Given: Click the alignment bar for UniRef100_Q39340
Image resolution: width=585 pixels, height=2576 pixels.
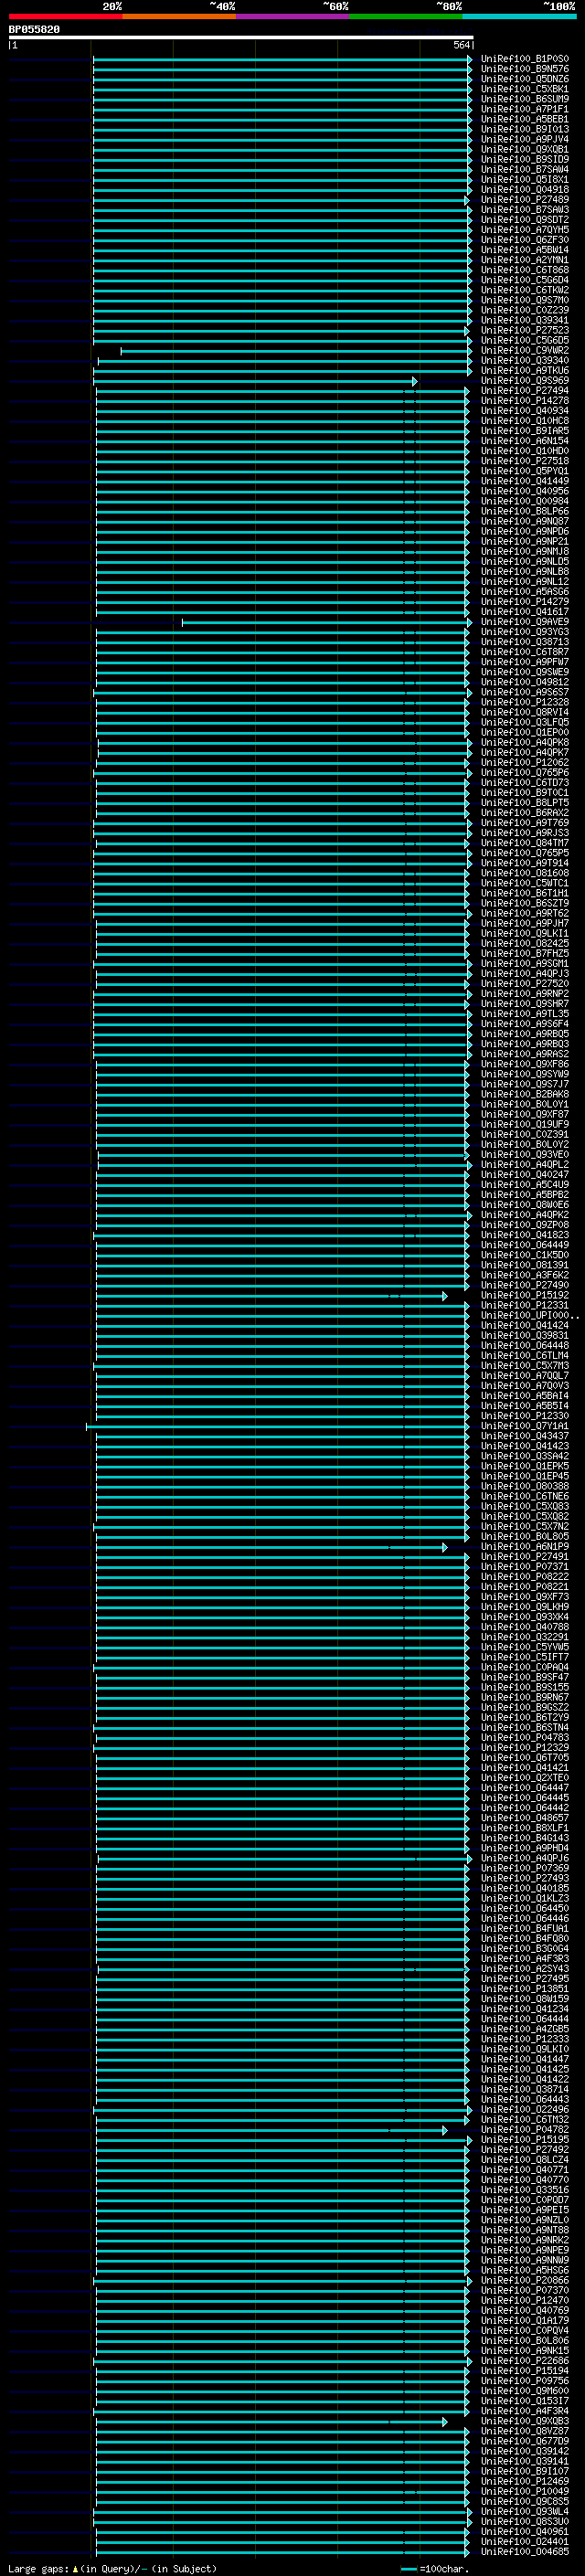Looking at the screenshot, I should click(x=285, y=361).
